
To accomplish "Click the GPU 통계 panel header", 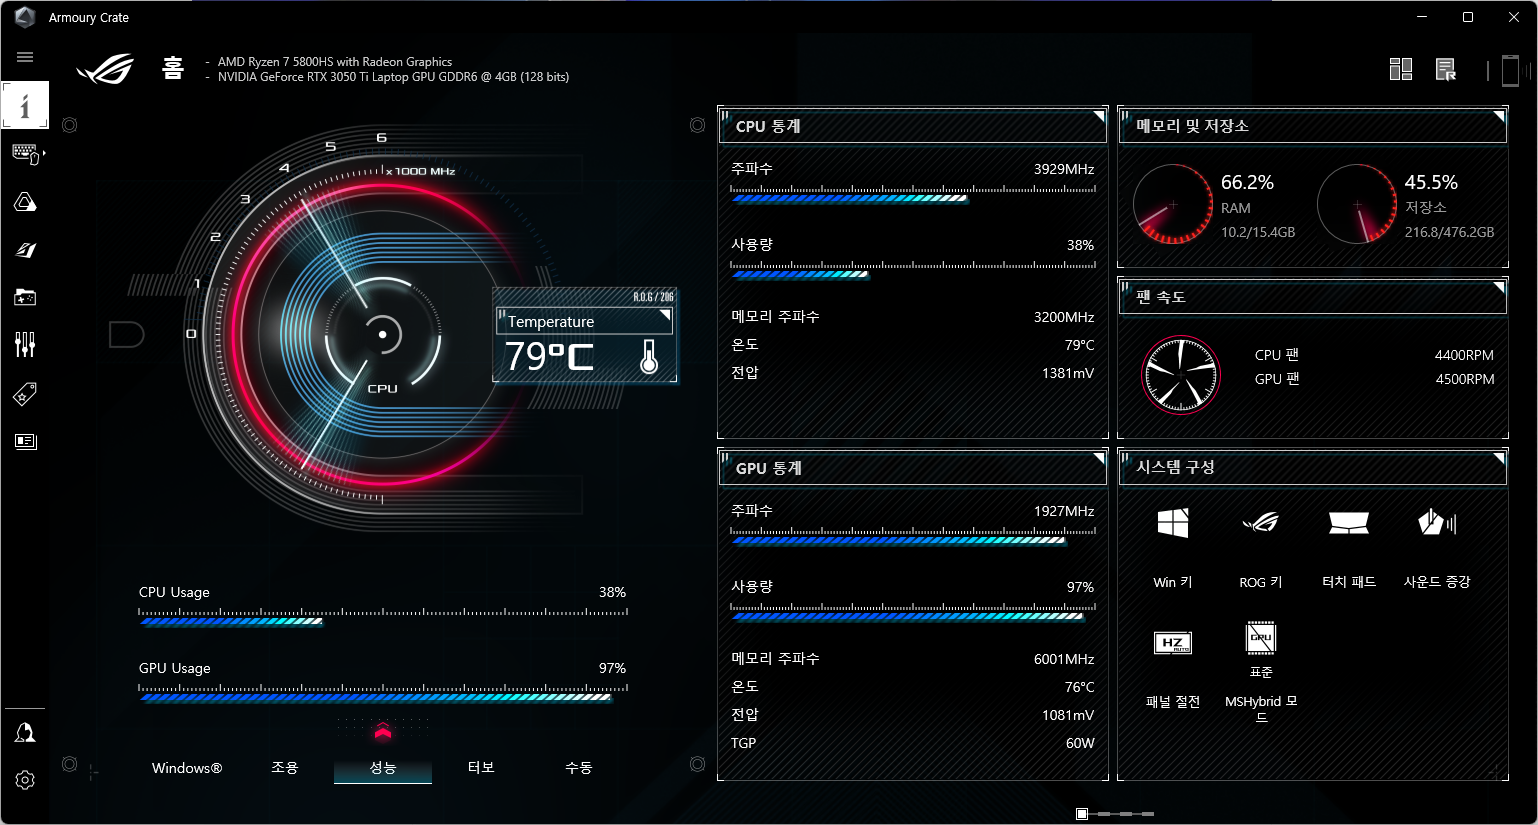I will (913, 468).
